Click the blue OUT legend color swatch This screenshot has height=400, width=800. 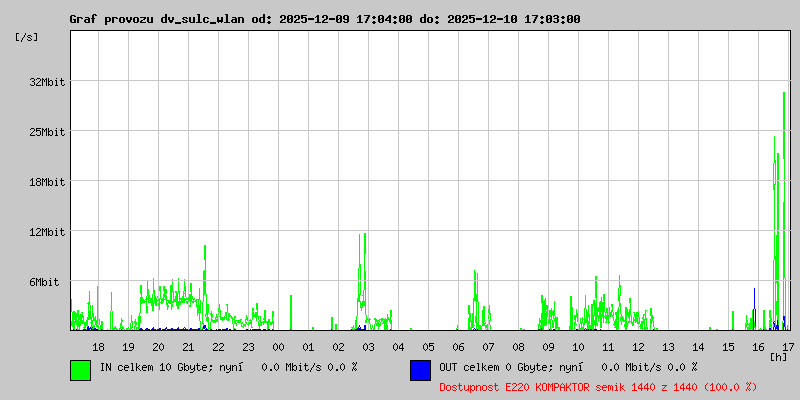tap(420, 370)
